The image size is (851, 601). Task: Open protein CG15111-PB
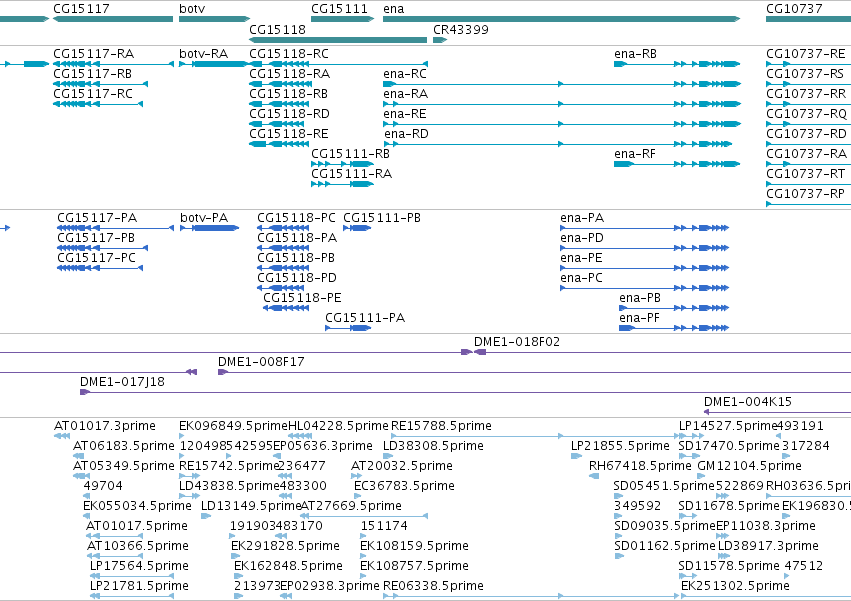tap(382, 218)
